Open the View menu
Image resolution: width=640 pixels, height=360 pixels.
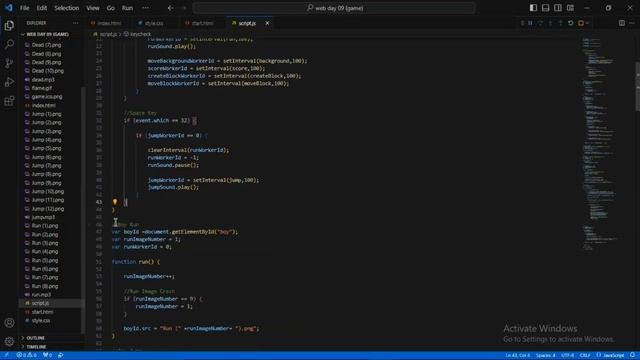point(93,8)
